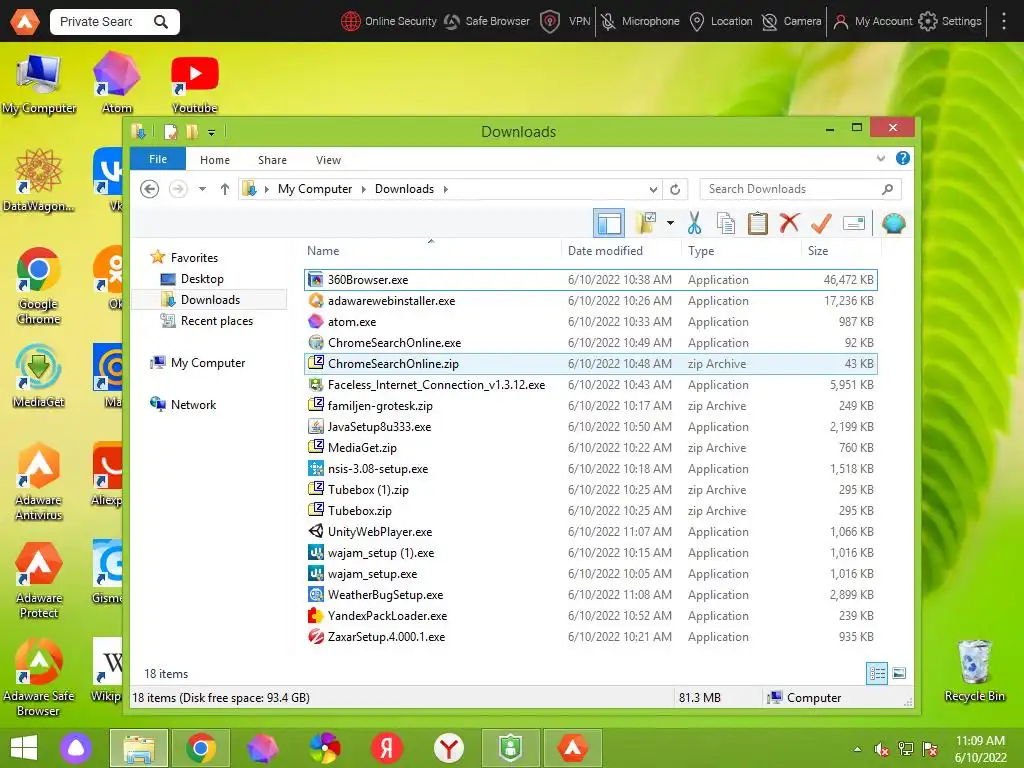The image size is (1024, 768).
Task: Open the Quick Access Toolbar customize dropdown
Action: [x=212, y=133]
